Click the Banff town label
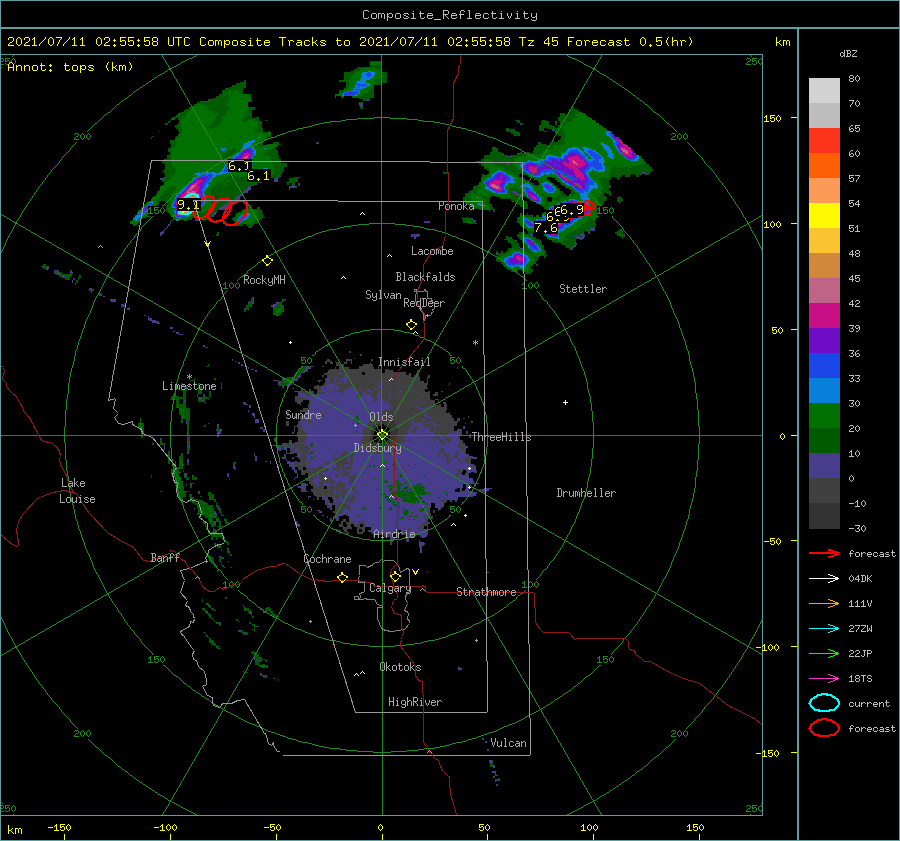 coord(165,558)
